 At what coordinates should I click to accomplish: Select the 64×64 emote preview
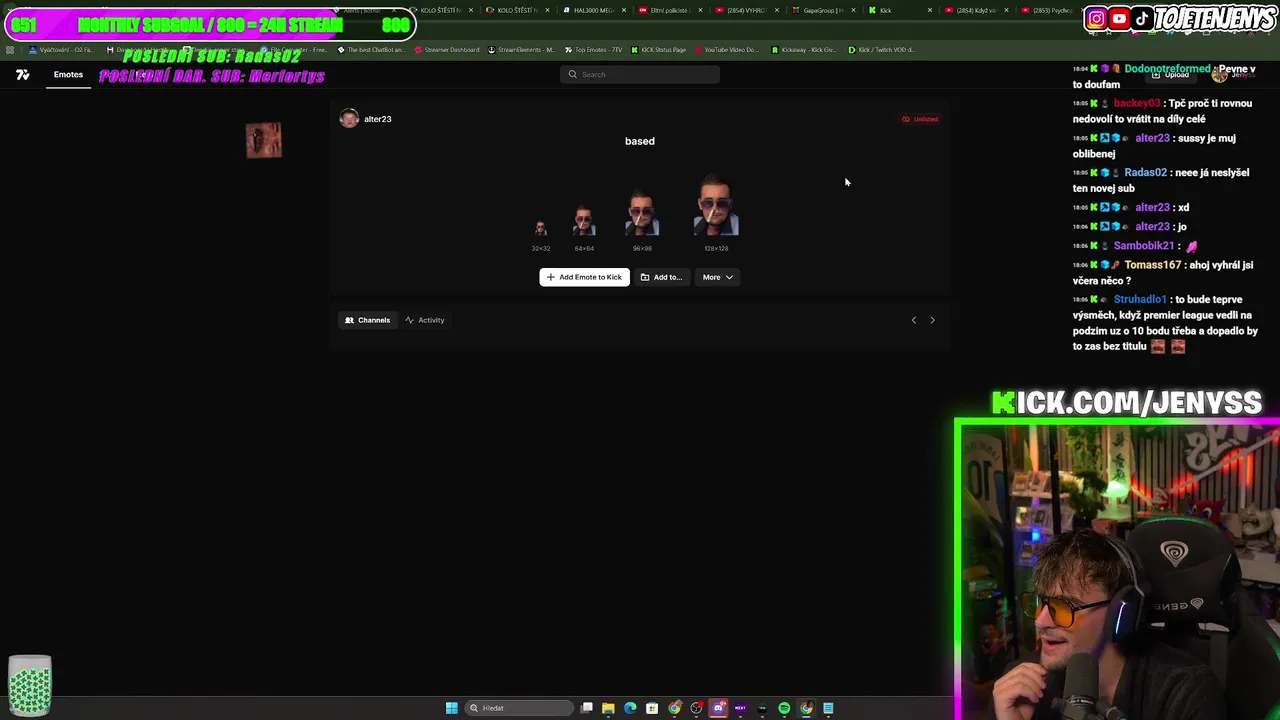(x=584, y=221)
